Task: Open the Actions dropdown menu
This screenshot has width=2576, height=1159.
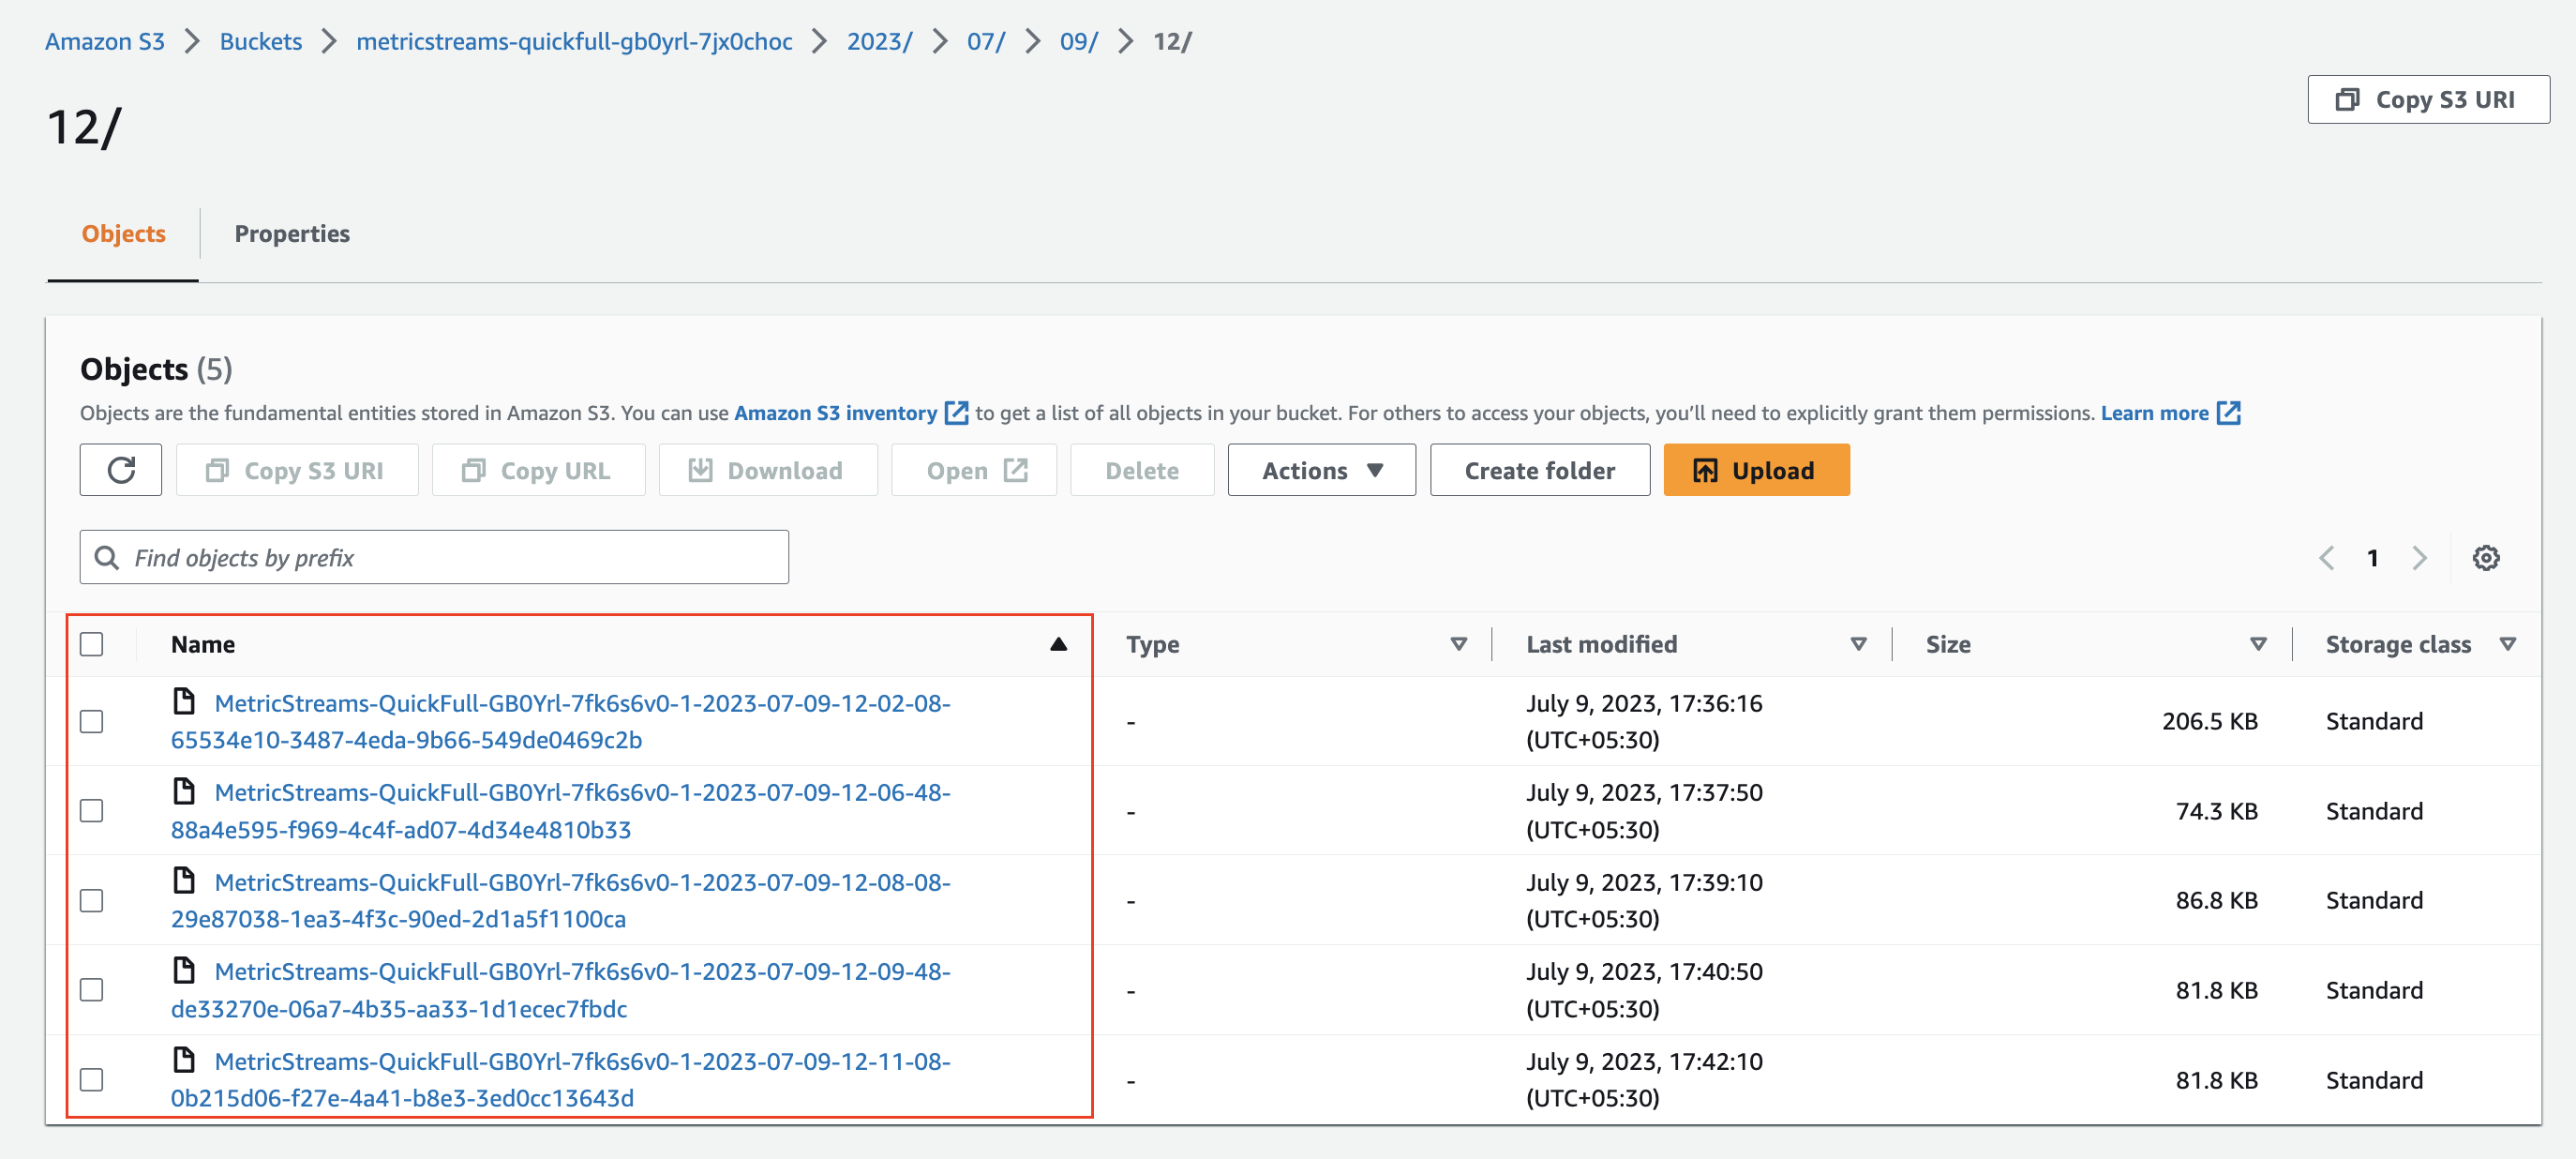Action: [x=1321, y=469]
